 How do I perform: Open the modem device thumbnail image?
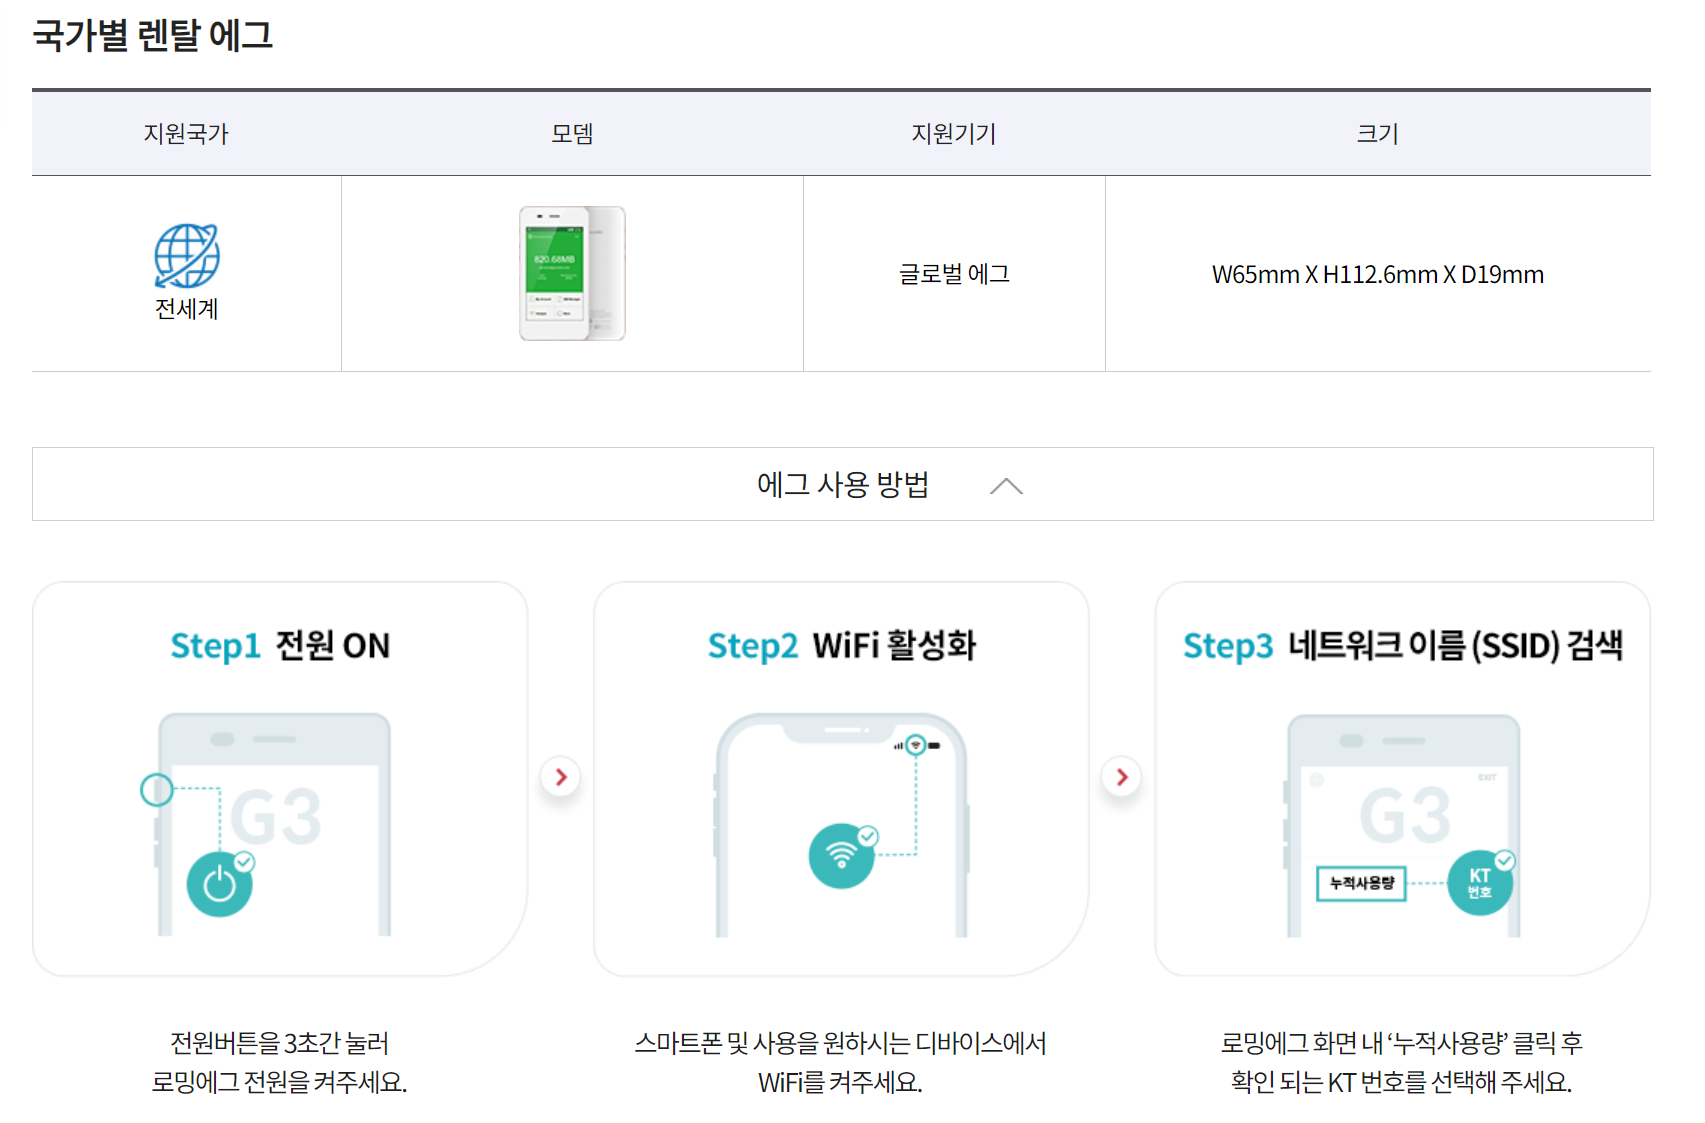point(572,274)
